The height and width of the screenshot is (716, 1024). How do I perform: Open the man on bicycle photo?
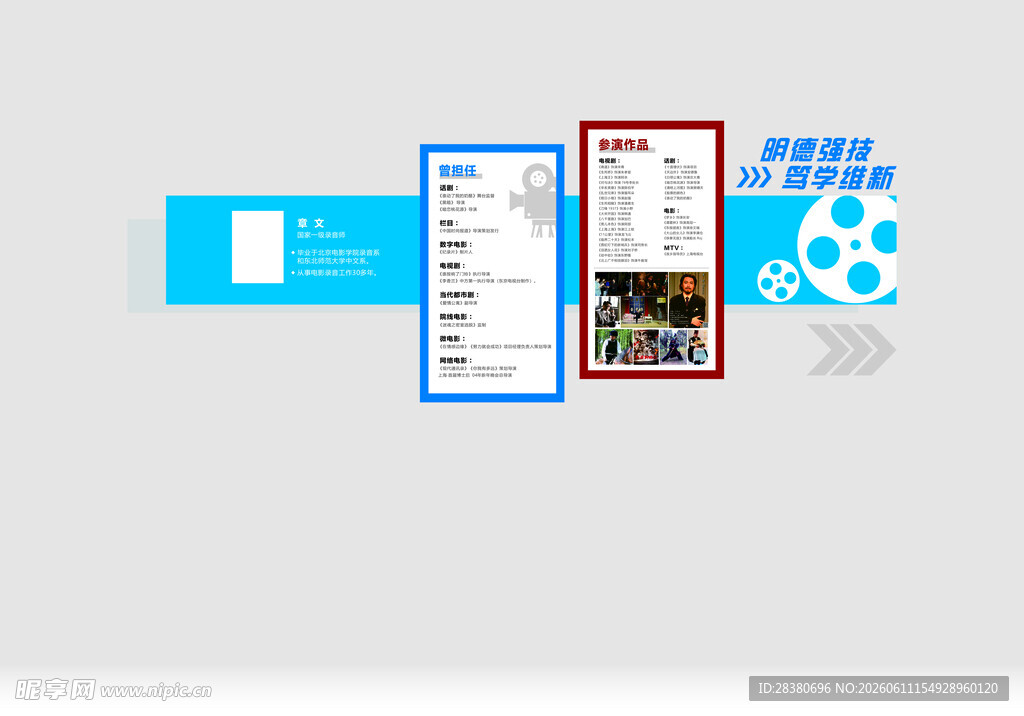tap(614, 347)
